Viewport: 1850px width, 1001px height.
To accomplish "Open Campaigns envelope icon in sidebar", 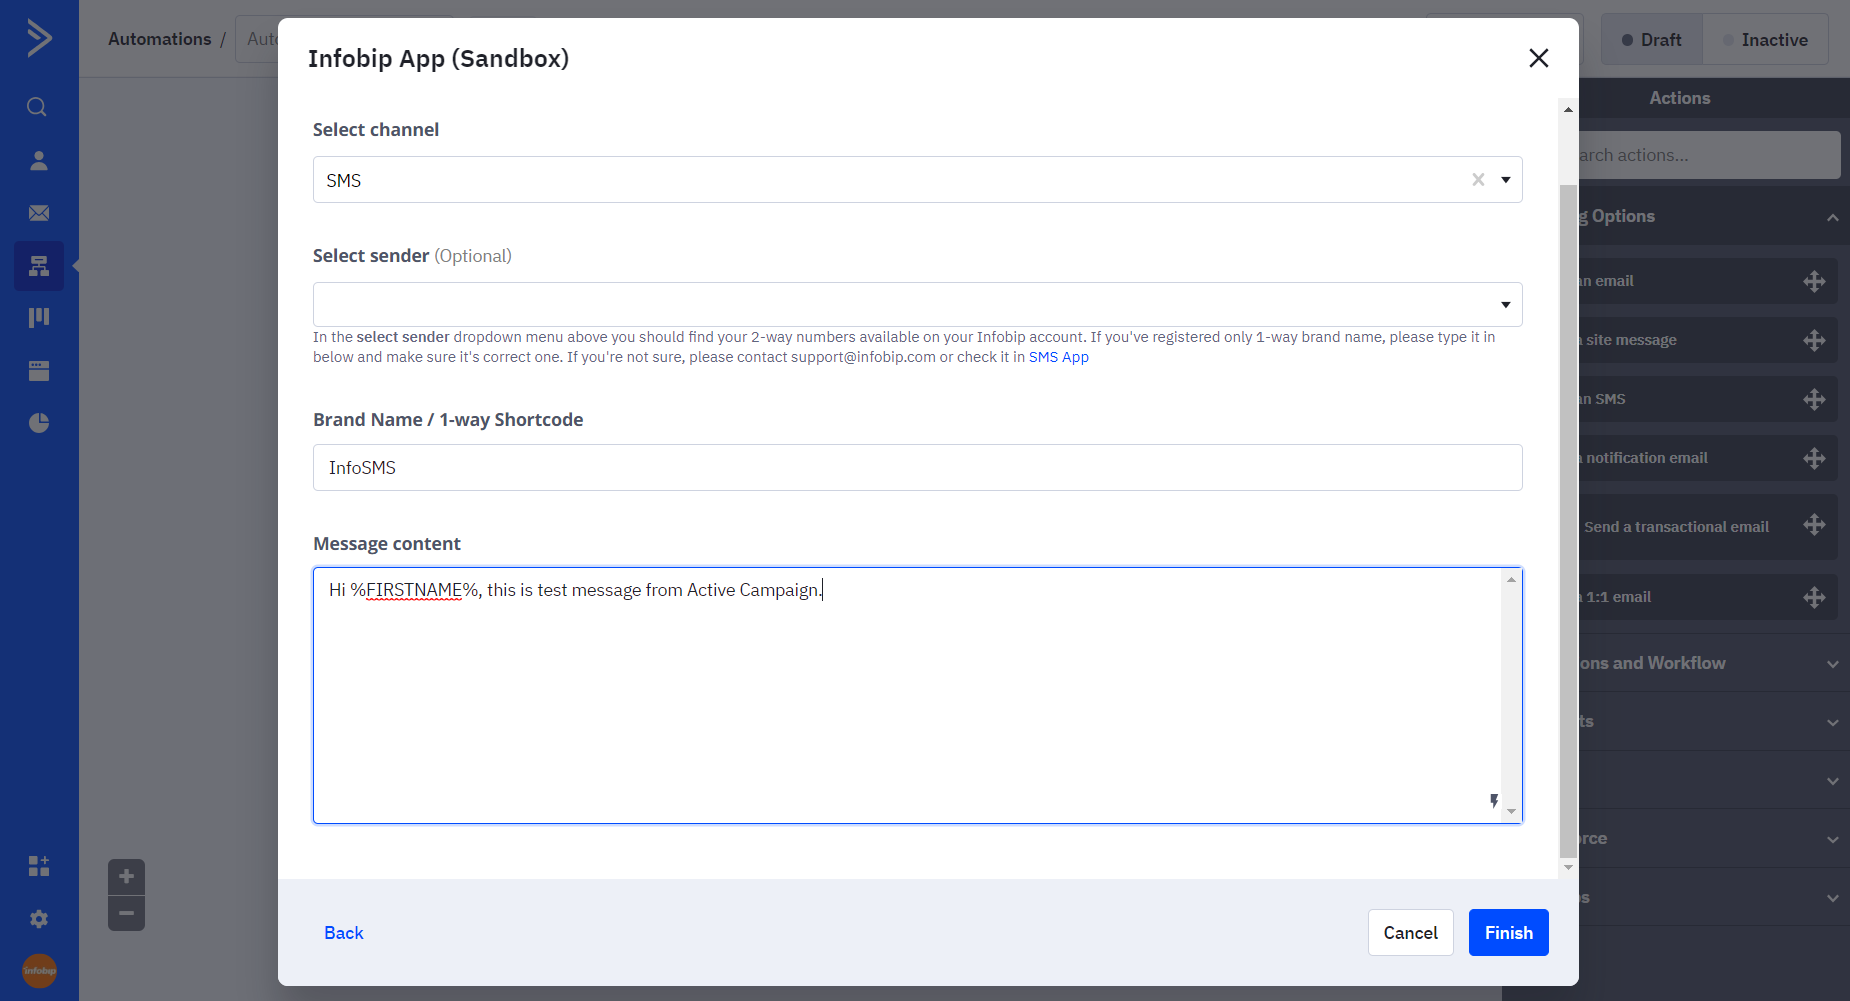I will [39, 213].
